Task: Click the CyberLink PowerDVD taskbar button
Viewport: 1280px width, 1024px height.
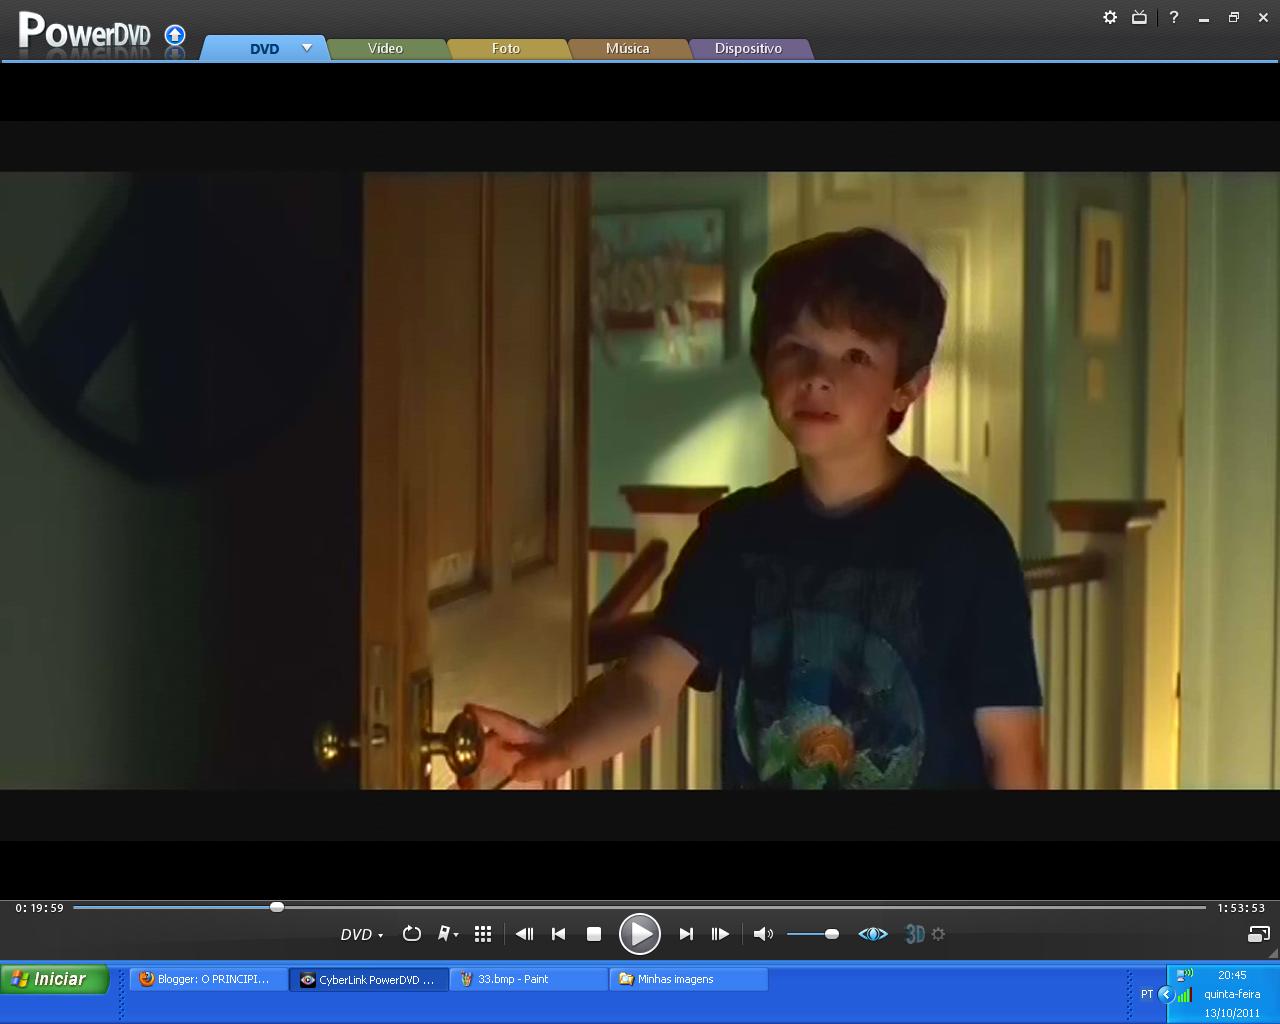Action: coord(369,979)
